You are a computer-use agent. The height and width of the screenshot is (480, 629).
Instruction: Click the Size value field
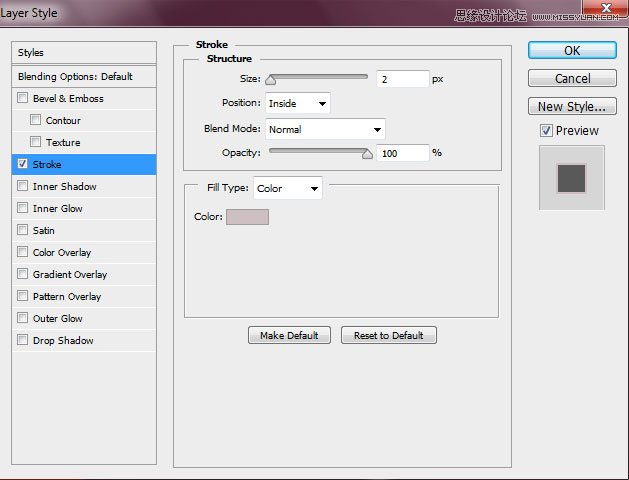coord(403,79)
